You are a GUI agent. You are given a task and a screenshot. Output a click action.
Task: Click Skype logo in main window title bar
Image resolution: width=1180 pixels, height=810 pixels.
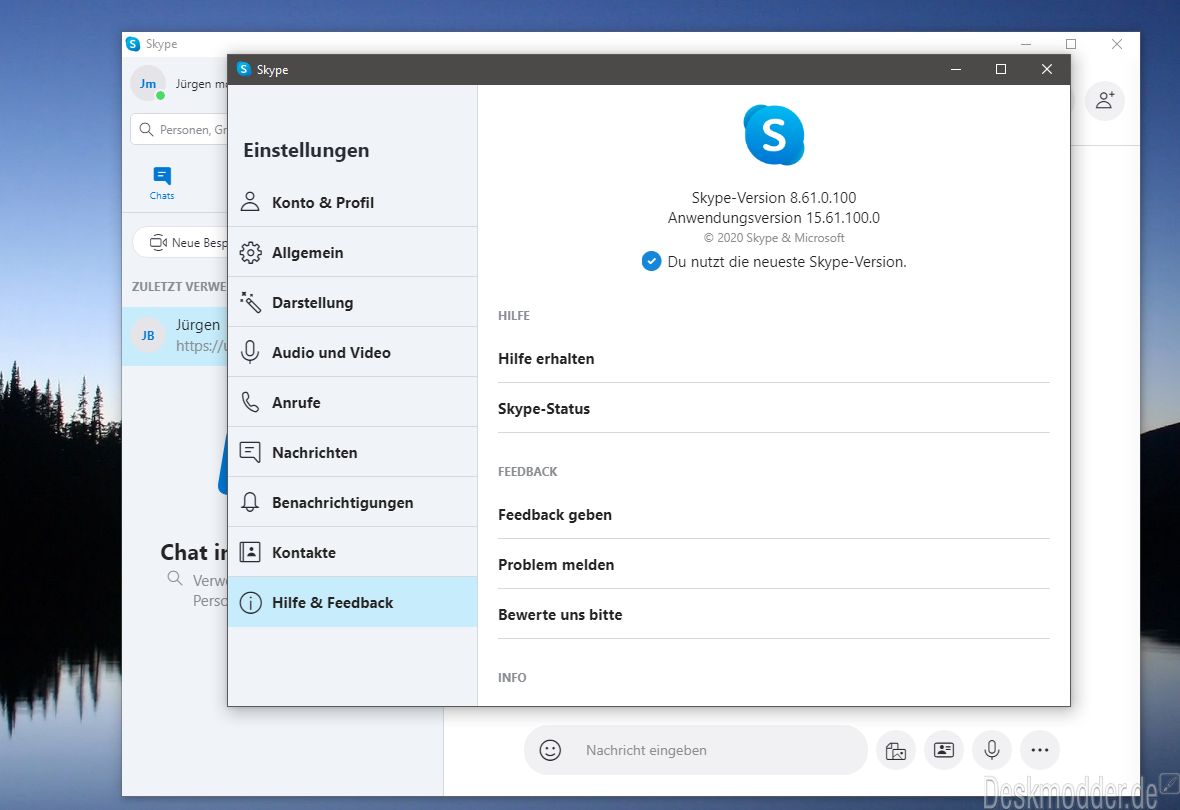point(133,44)
